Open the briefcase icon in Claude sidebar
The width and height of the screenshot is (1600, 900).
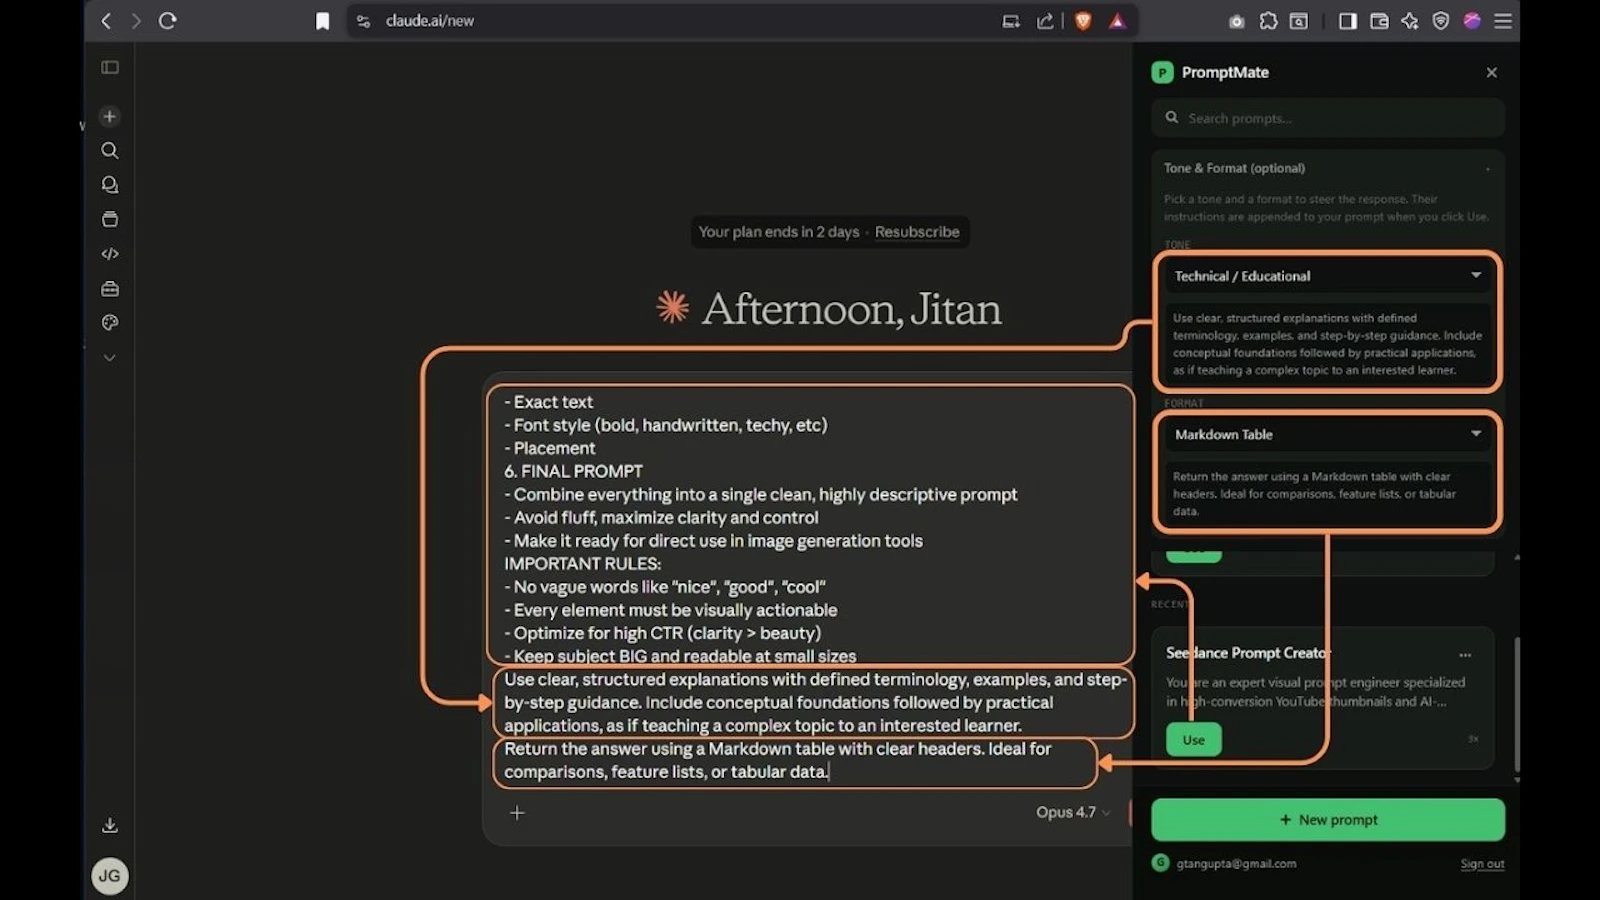click(x=110, y=289)
